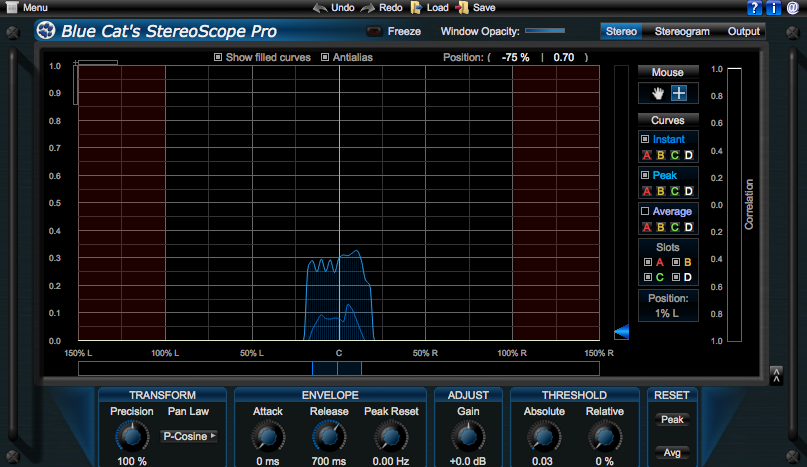Click Average curve slot C letter
This screenshot has width=807, height=467.
pyautogui.click(x=674, y=227)
